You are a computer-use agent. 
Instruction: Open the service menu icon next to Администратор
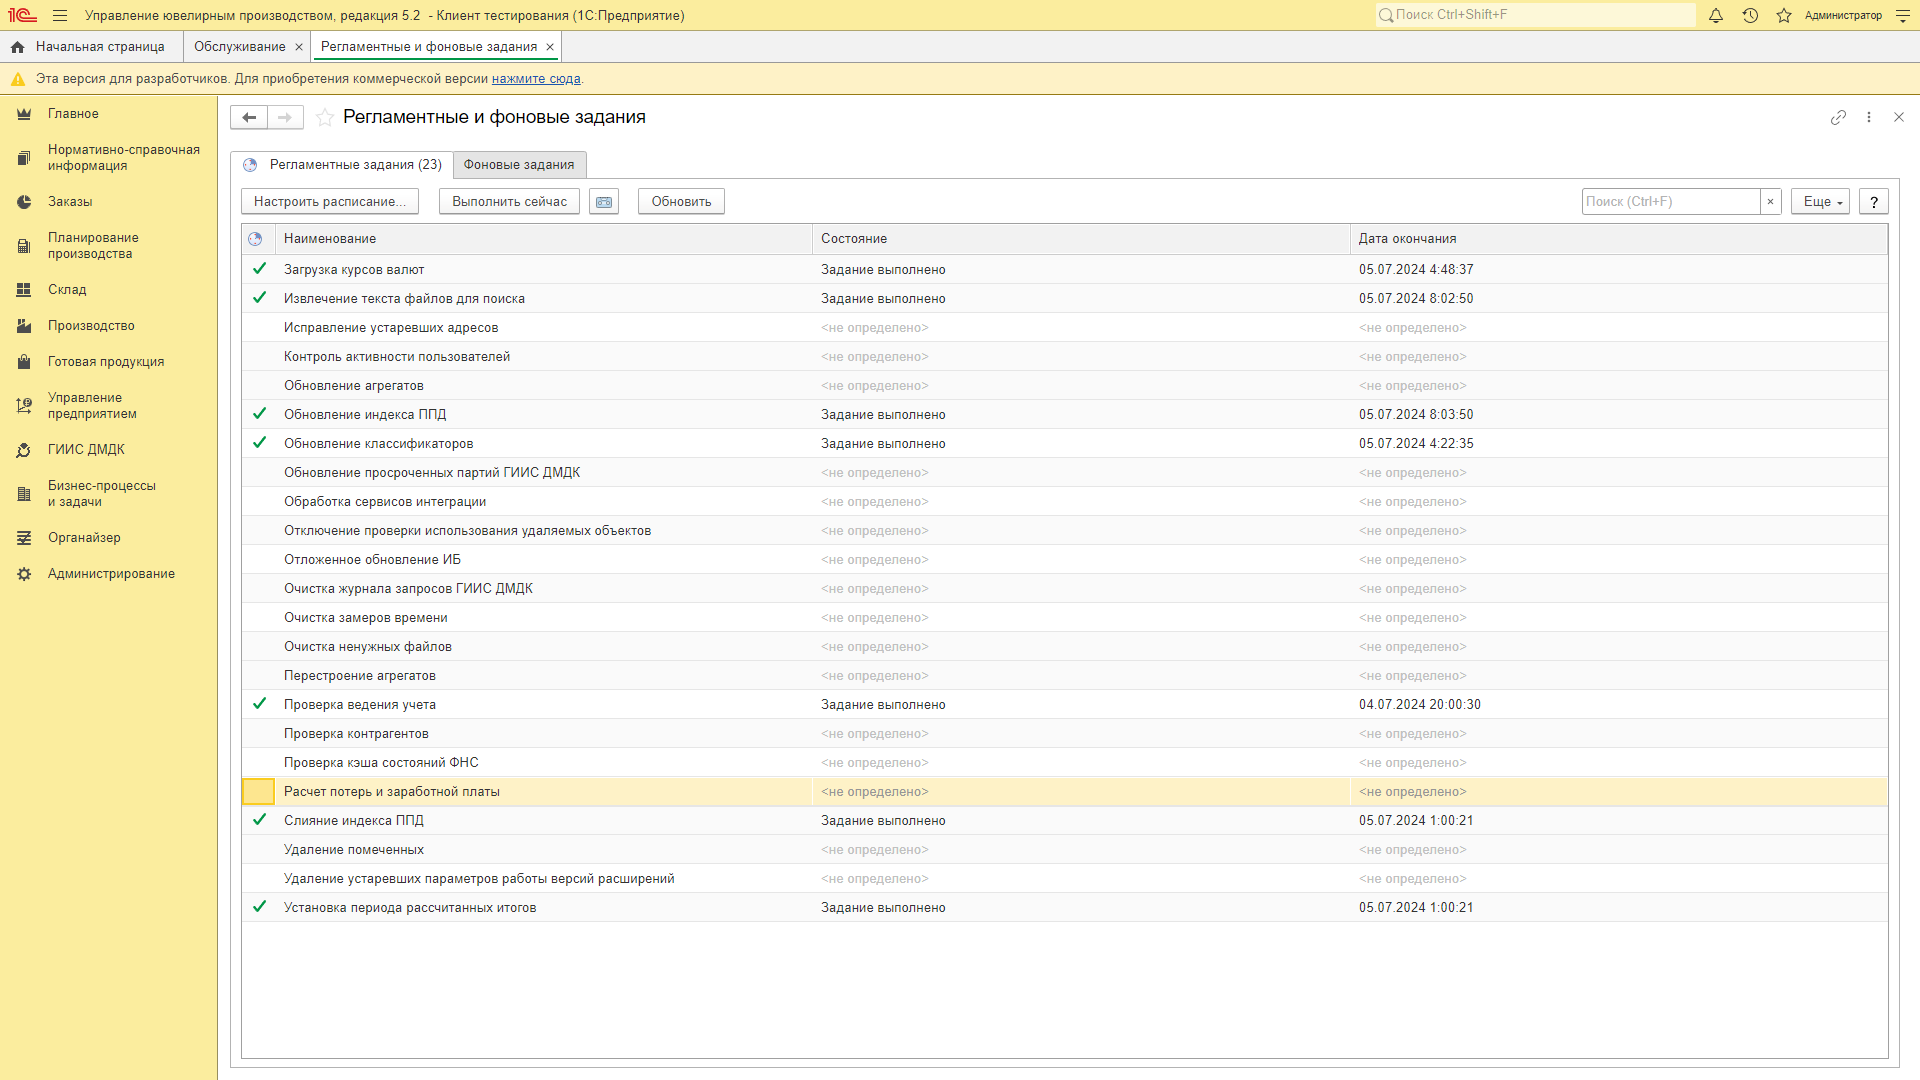tap(1903, 15)
